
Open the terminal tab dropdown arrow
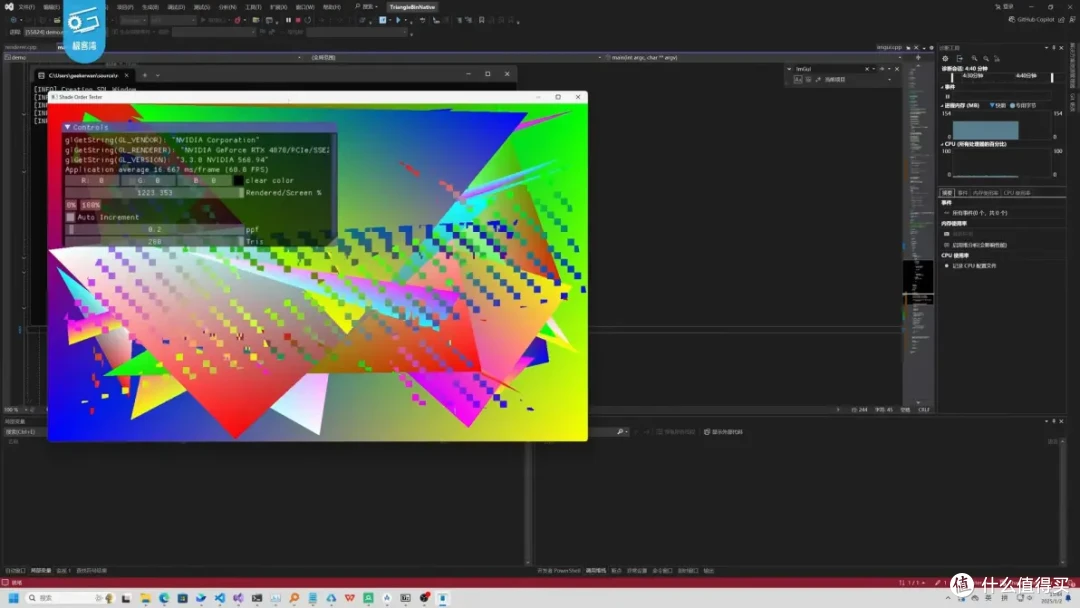[158, 75]
